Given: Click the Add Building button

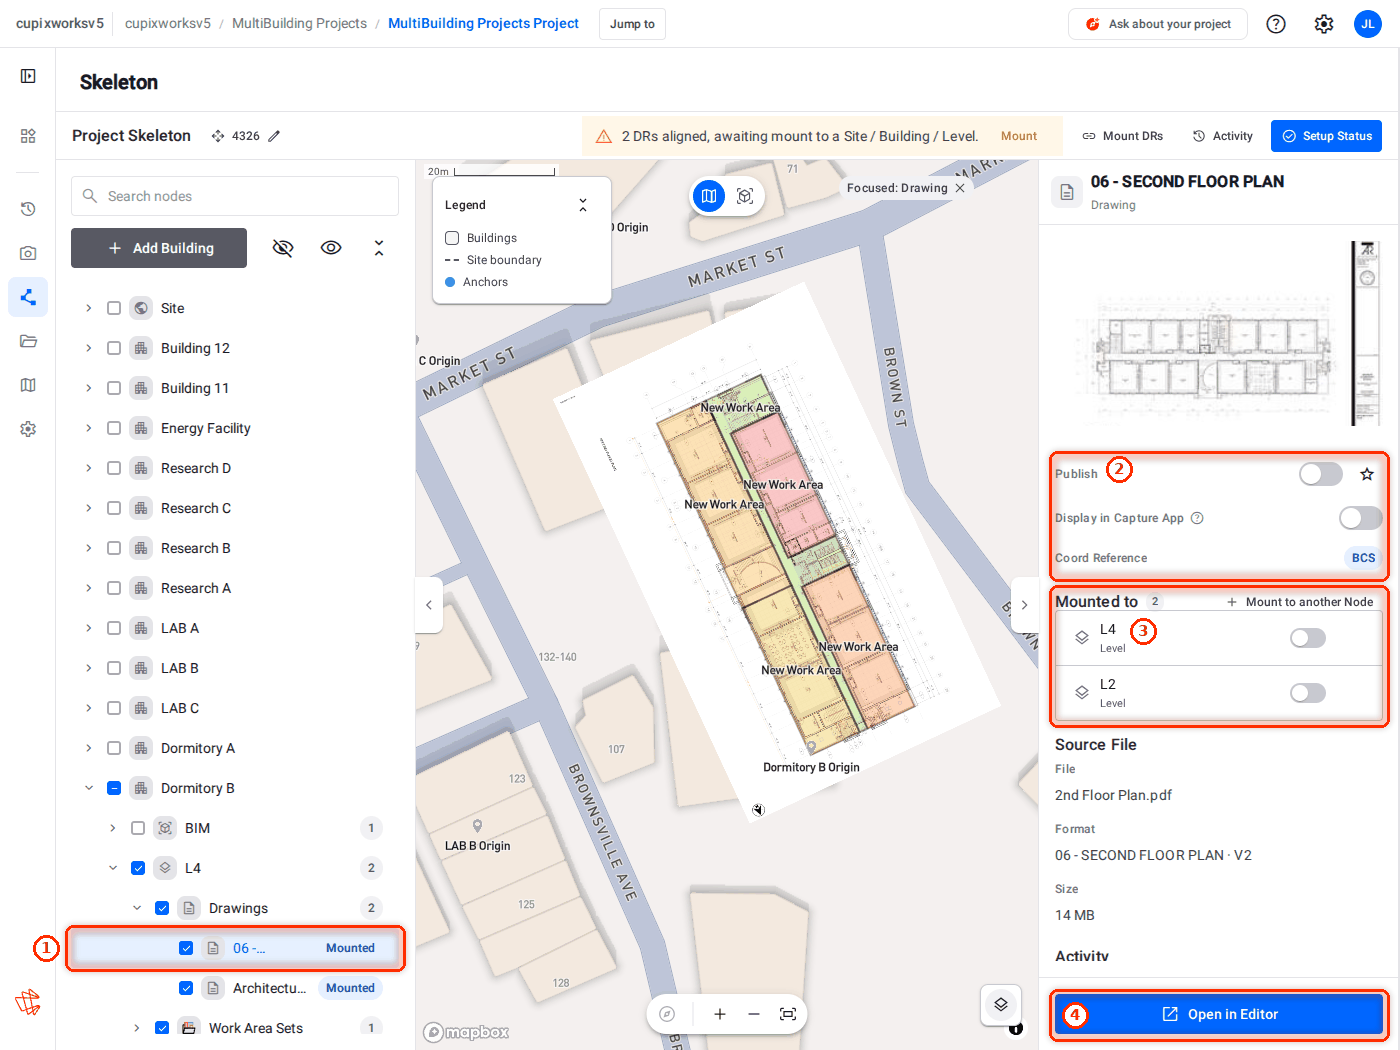Looking at the screenshot, I should [159, 248].
